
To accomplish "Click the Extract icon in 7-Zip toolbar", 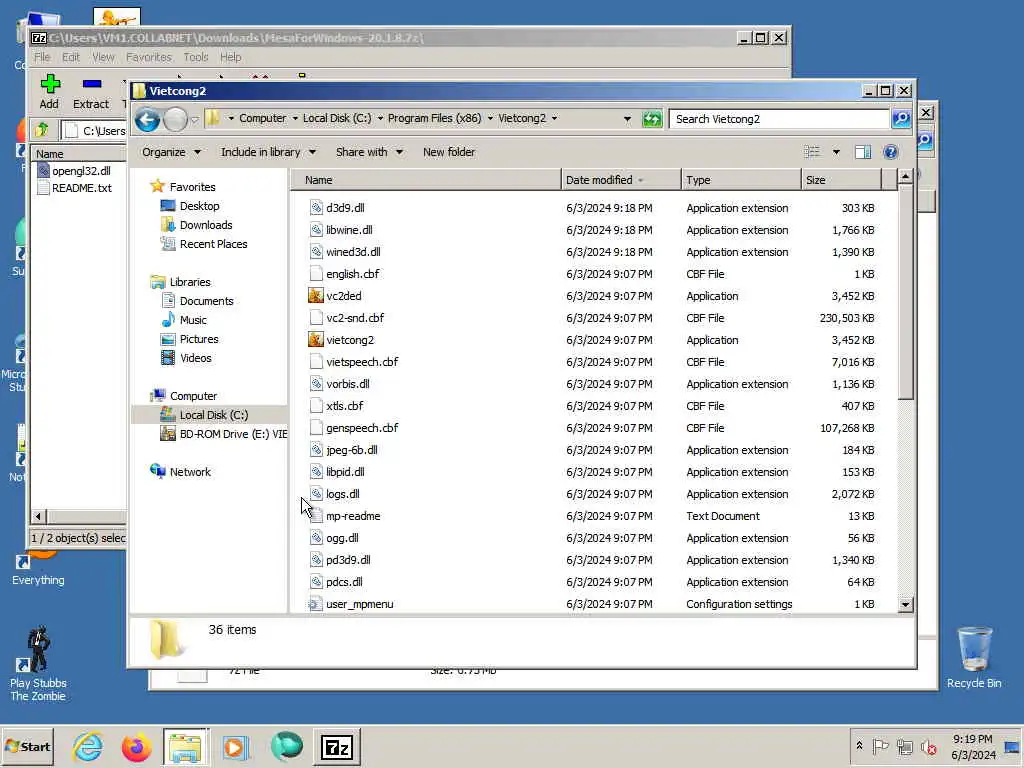I will (x=92, y=84).
